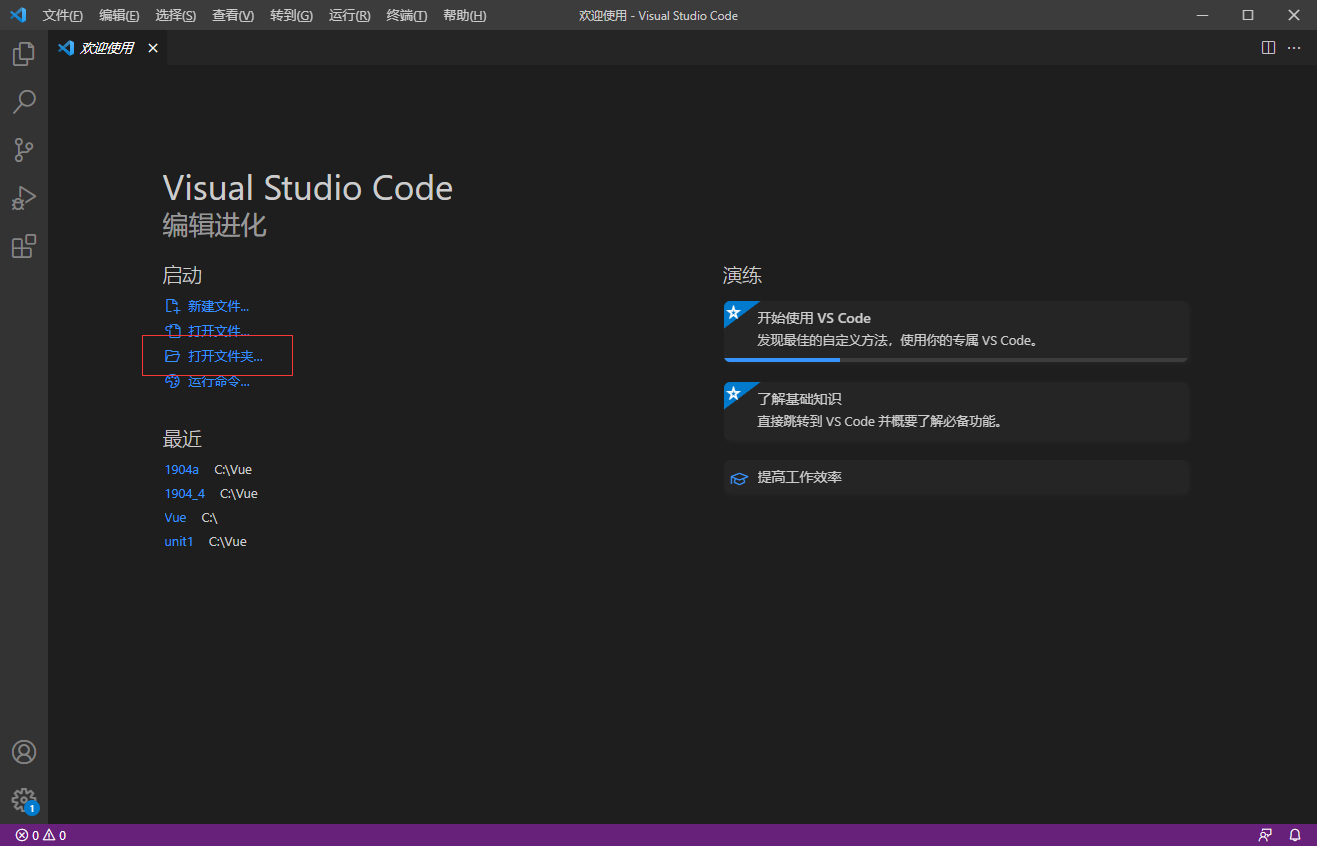Open the 文件(F) menu
The image size is (1317, 846).
[63, 15]
